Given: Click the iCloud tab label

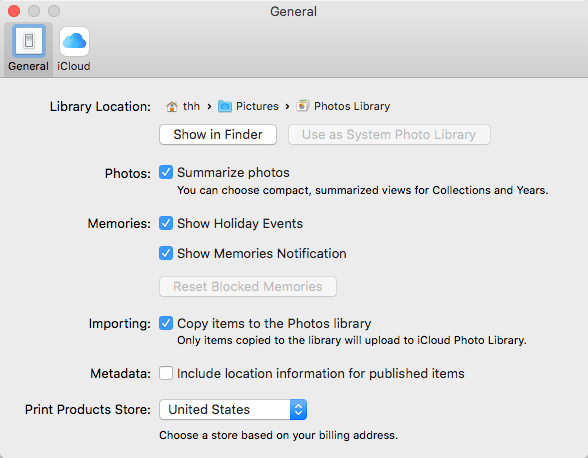Looking at the screenshot, I should pos(74,66).
